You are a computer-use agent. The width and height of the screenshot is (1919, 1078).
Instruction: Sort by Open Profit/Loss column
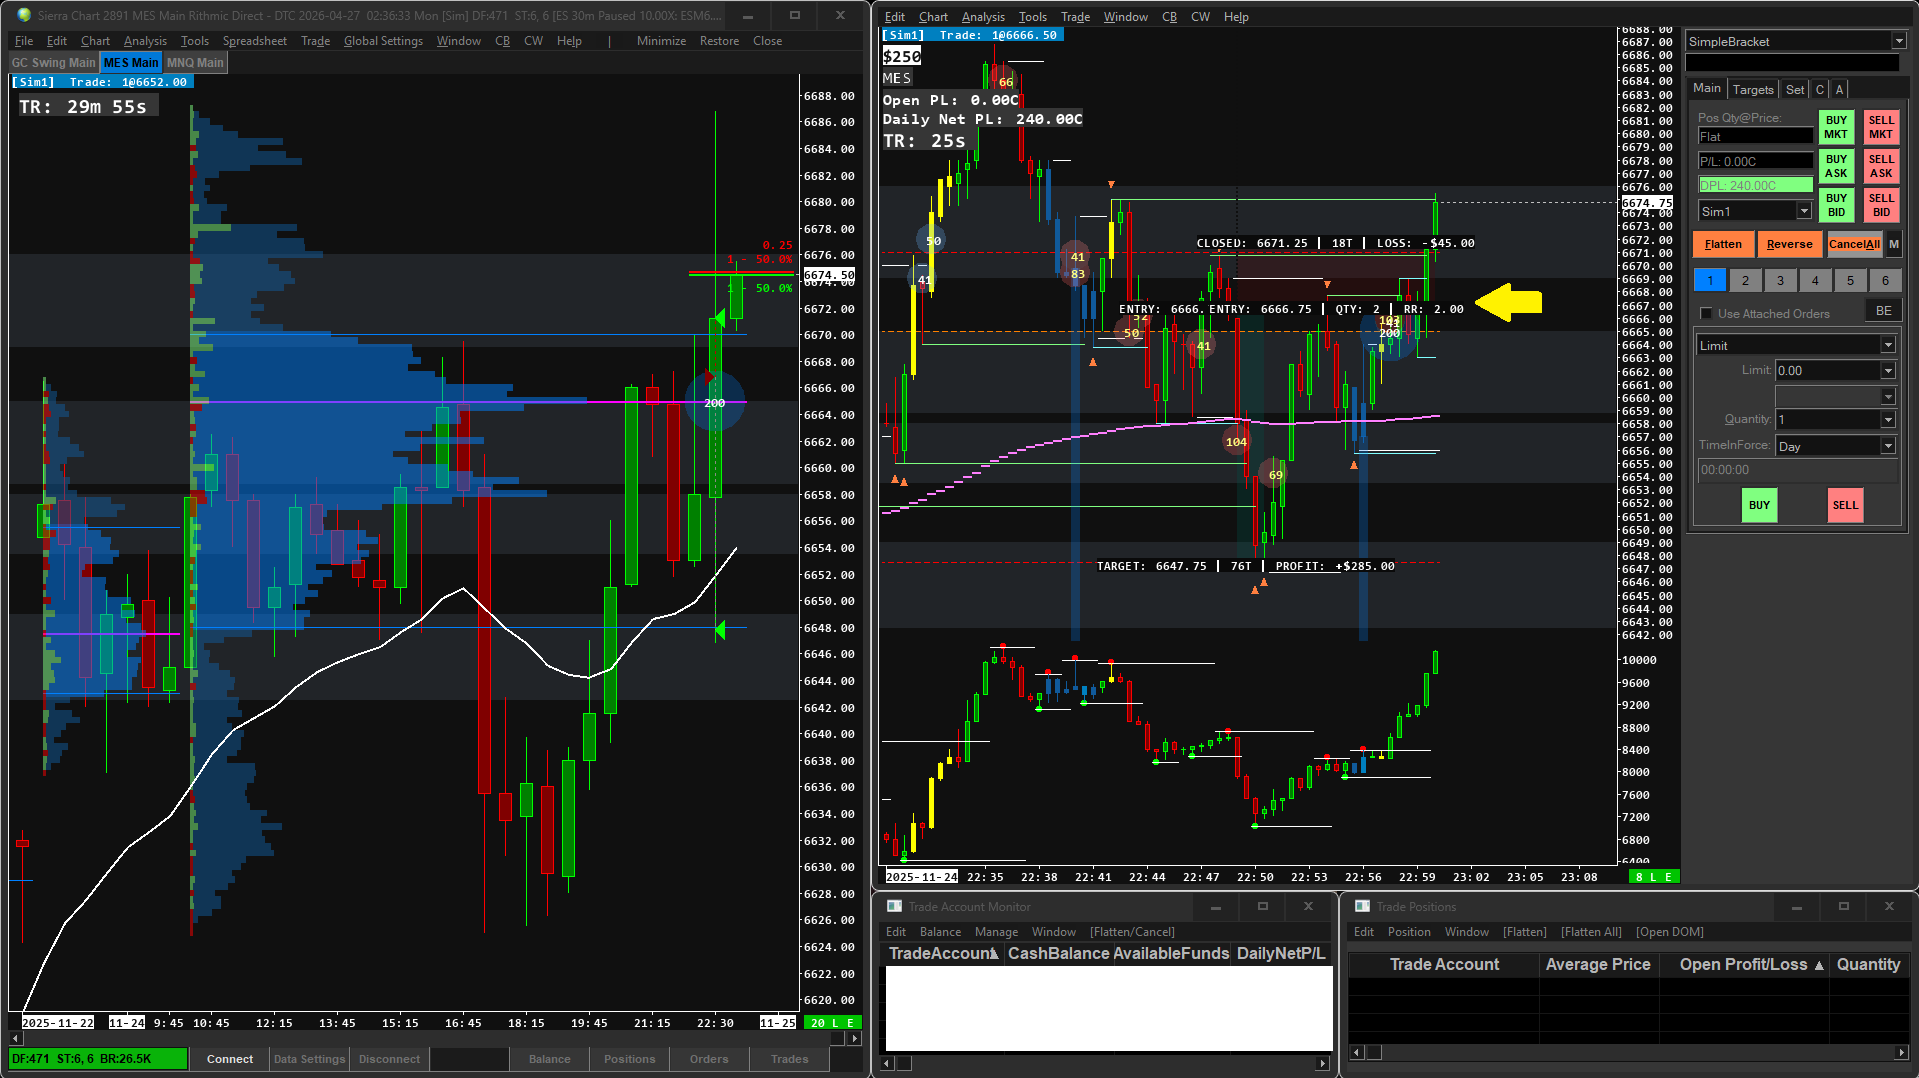click(1743, 964)
